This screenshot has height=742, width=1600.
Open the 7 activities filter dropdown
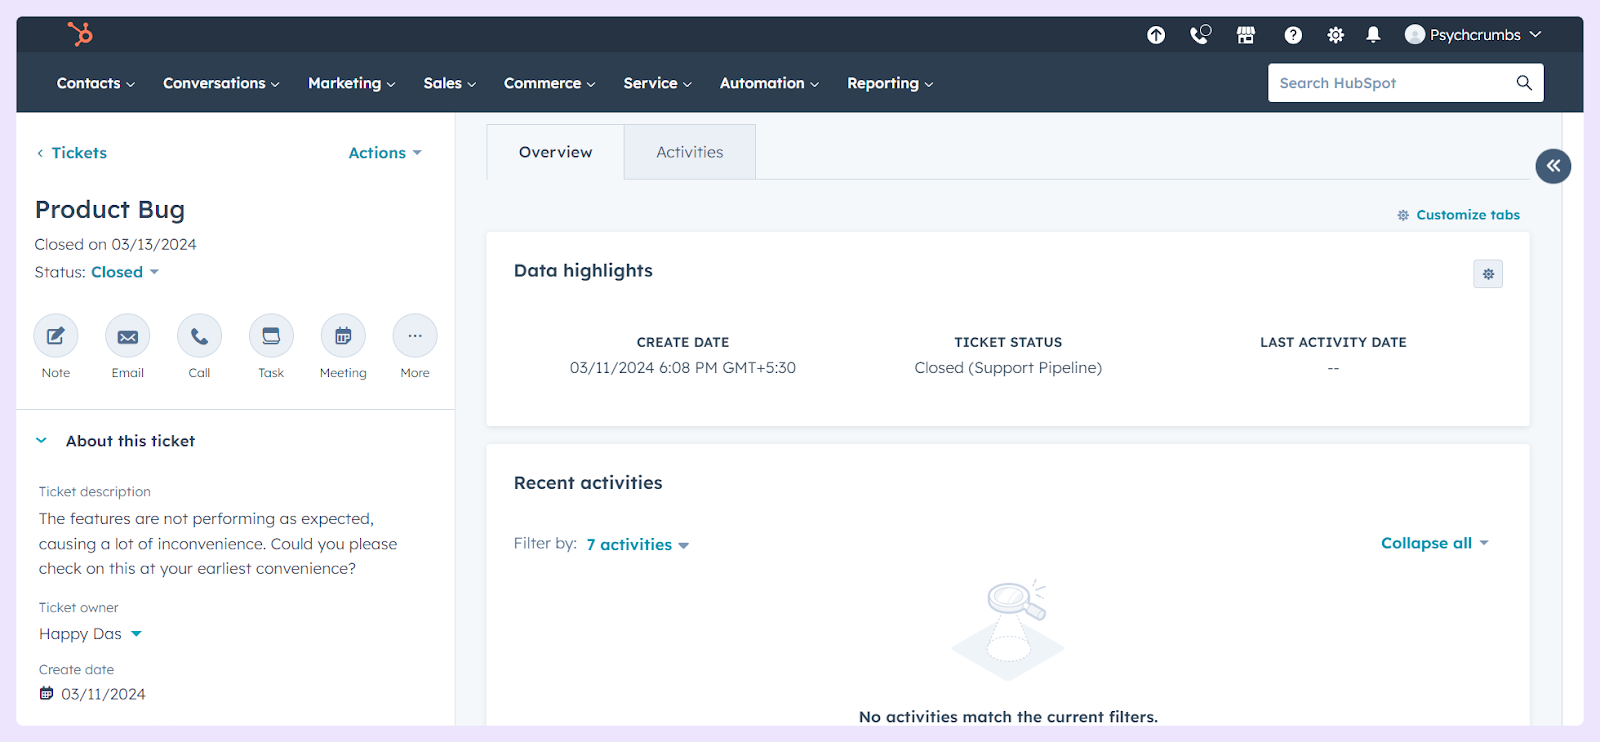point(638,545)
